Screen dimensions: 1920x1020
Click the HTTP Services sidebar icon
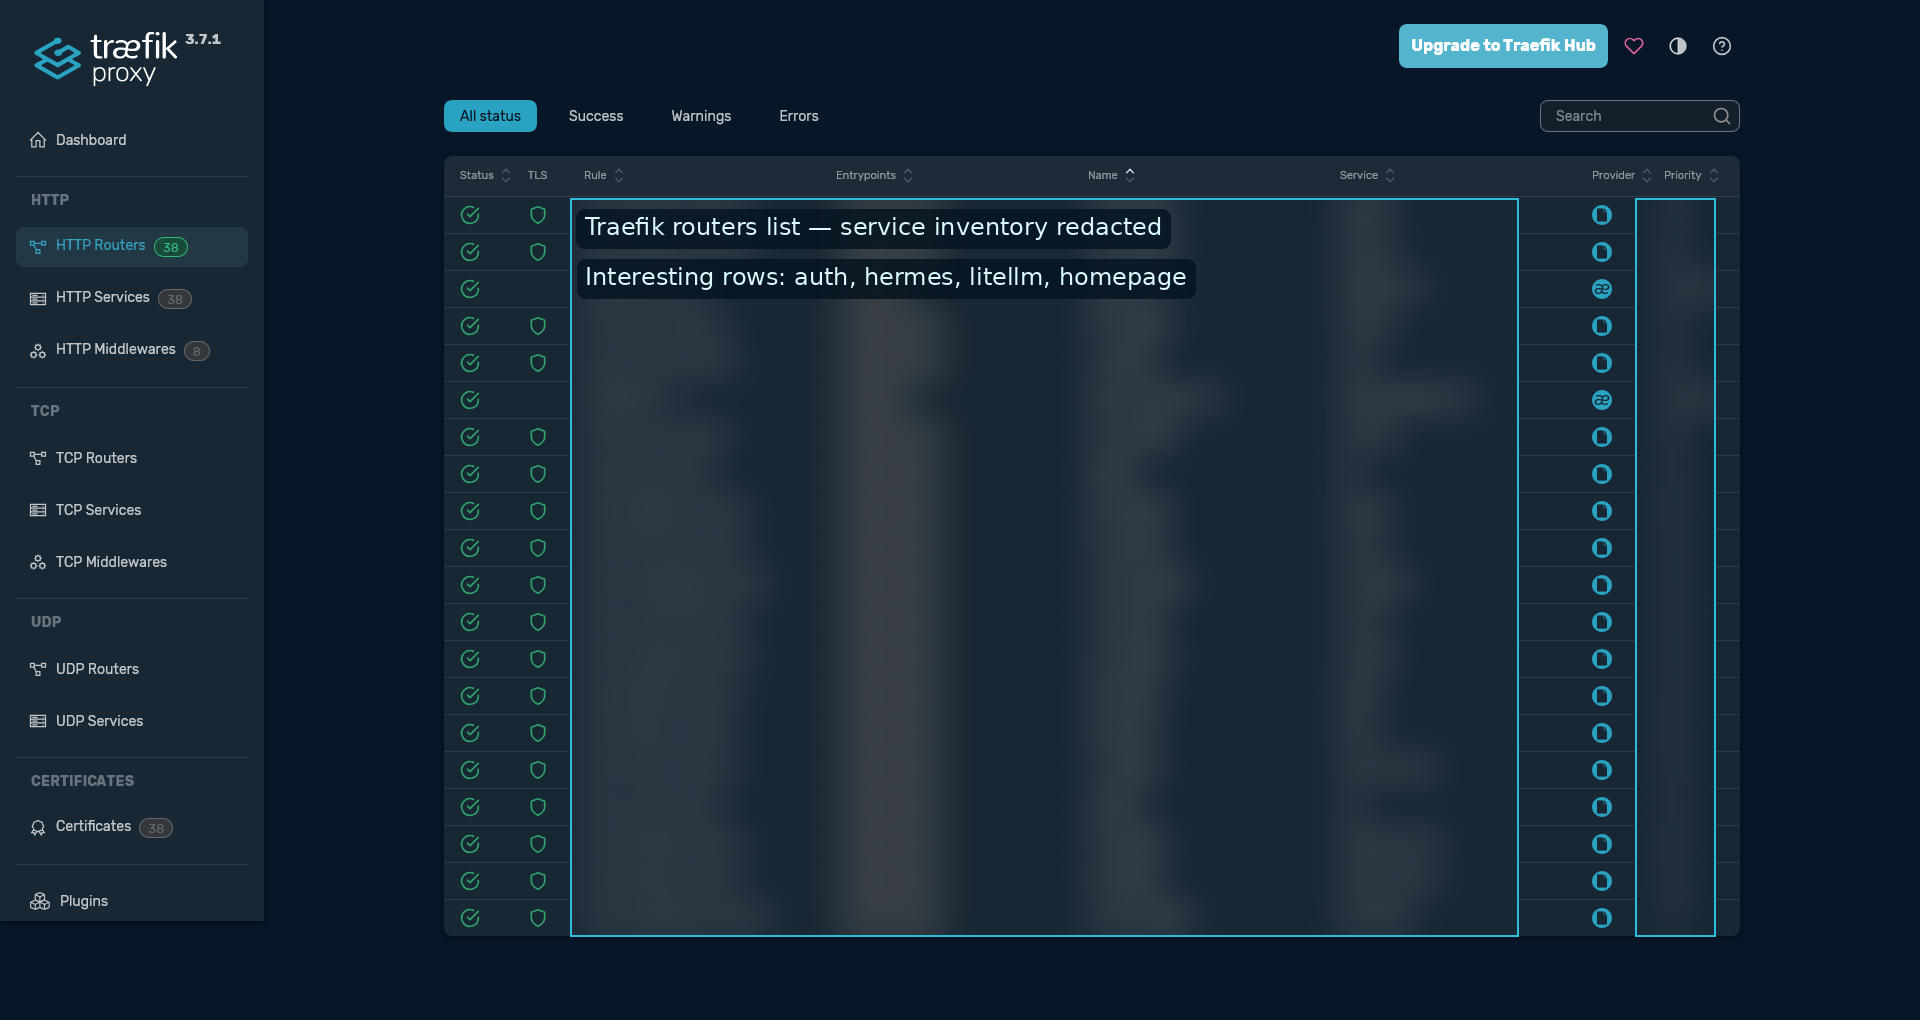tap(38, 299)
